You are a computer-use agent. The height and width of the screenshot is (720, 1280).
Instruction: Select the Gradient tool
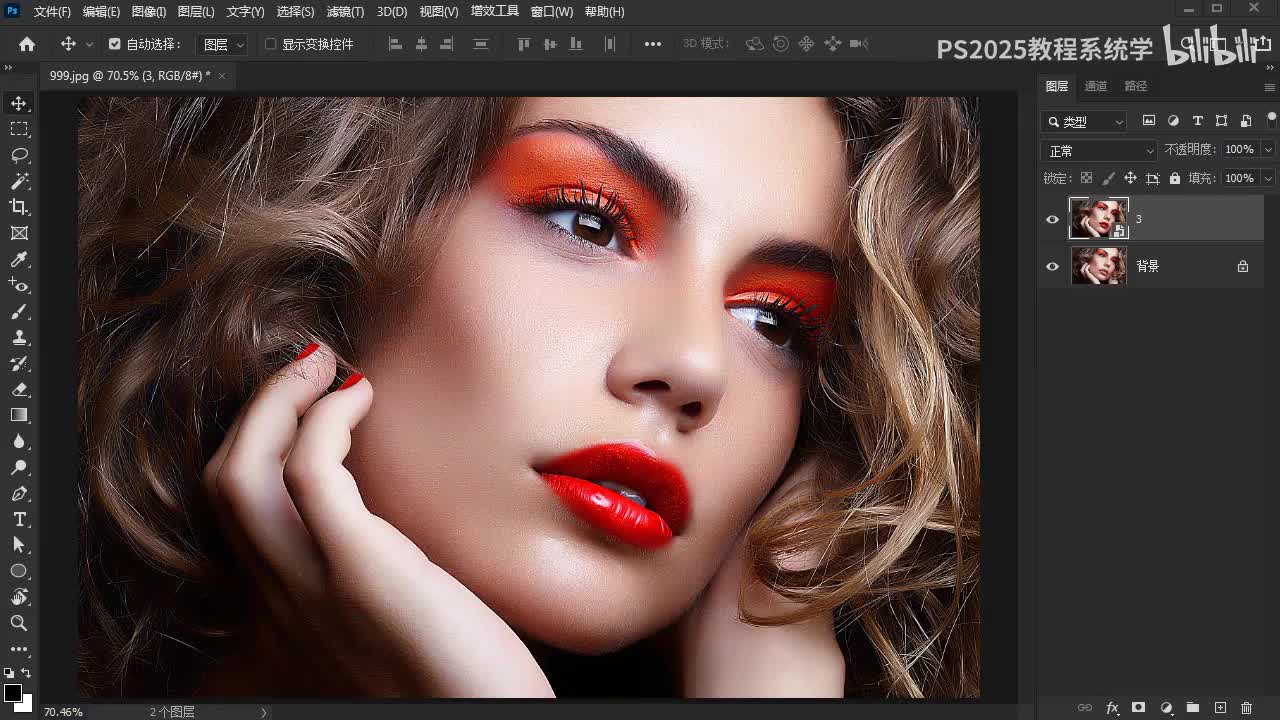click(19, 415)
